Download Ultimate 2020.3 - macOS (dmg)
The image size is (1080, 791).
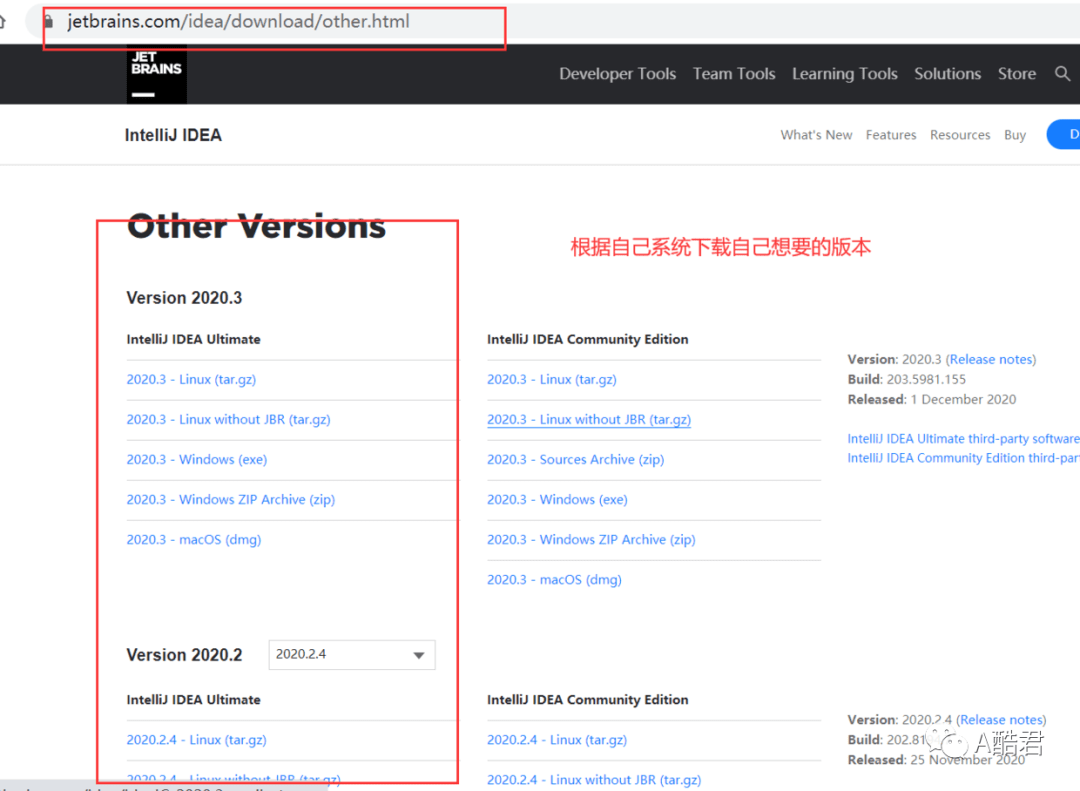coord(194,540)
